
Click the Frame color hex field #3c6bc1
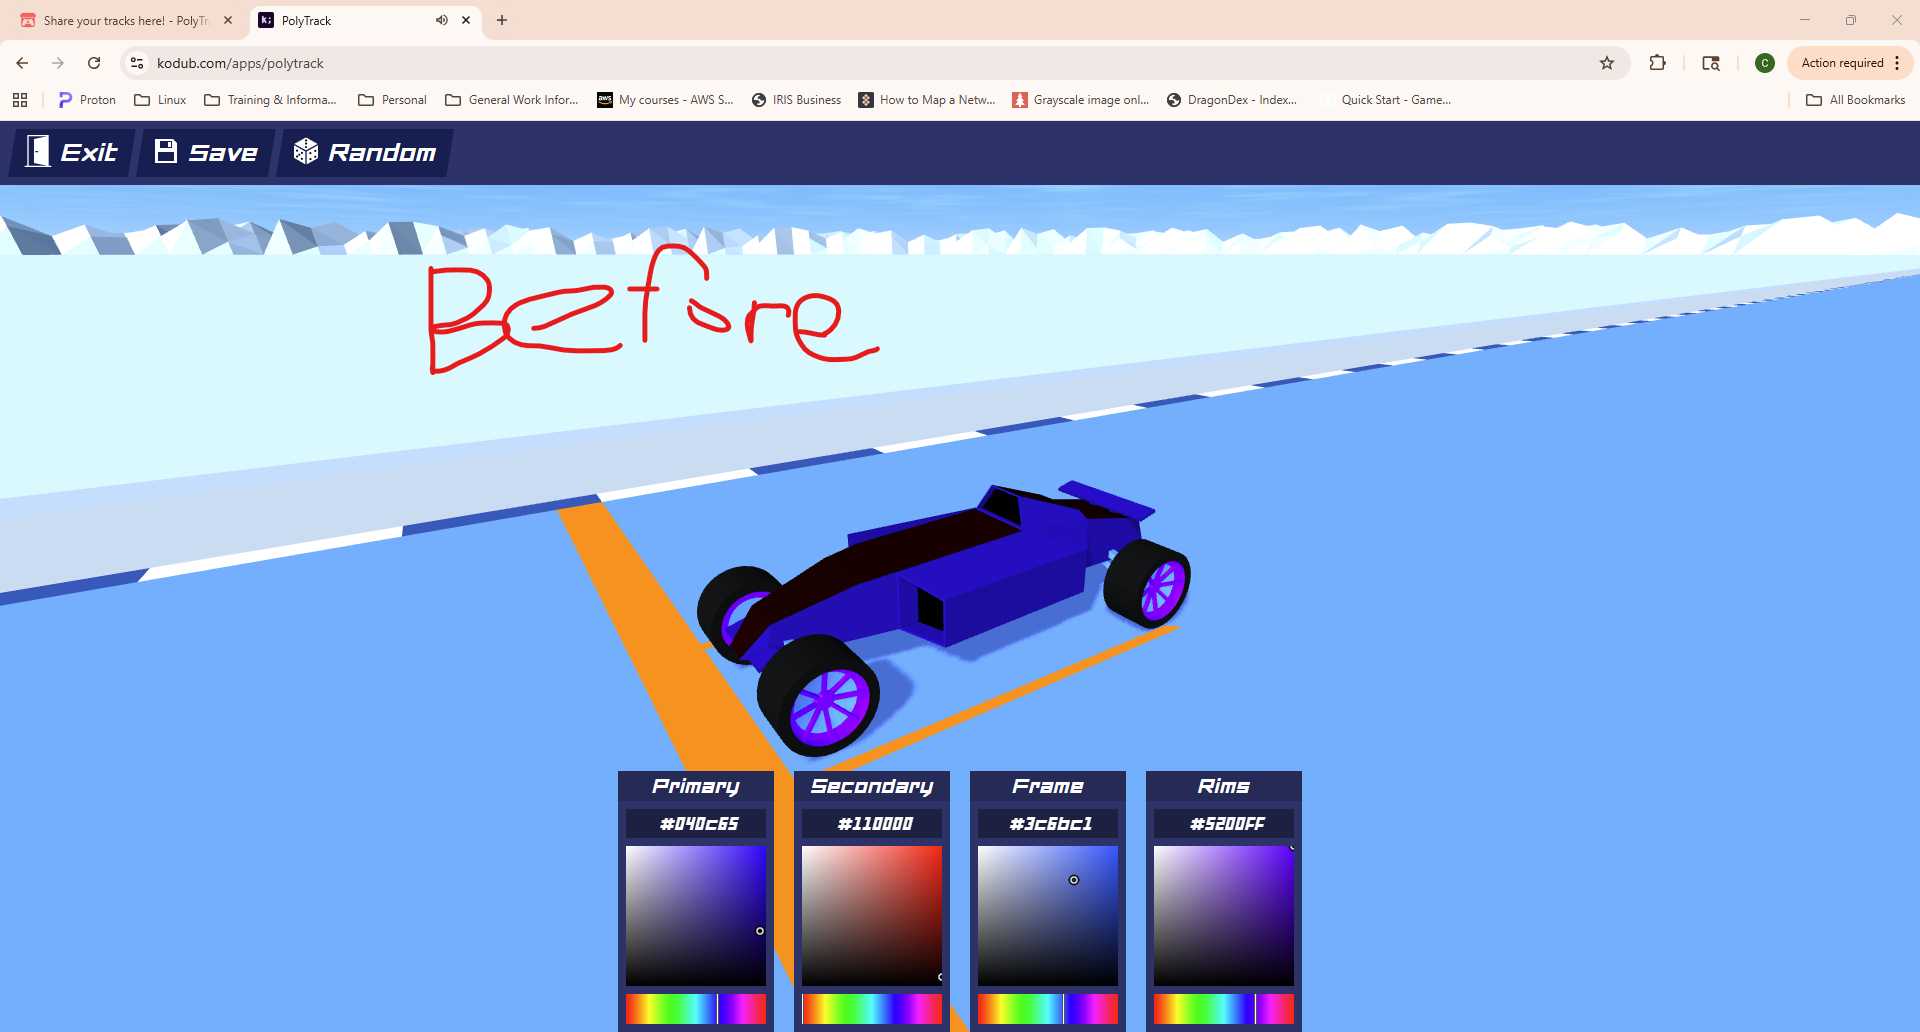coord(1048,824)
